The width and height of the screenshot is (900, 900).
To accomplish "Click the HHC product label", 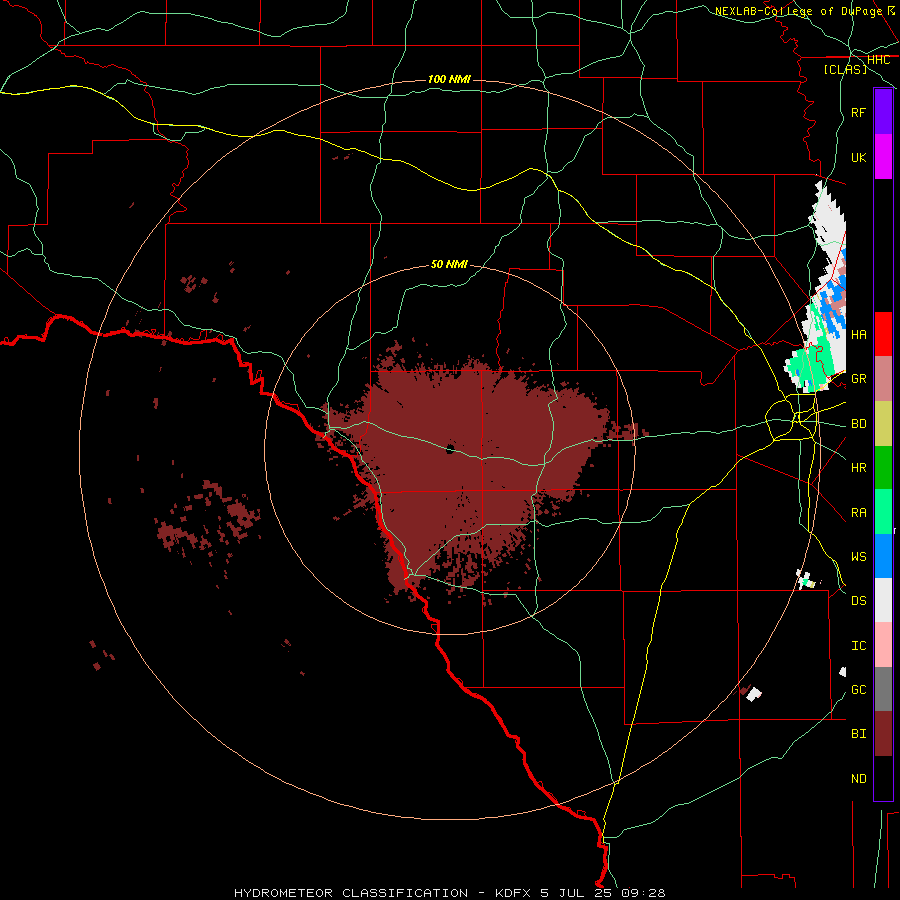I will pos(878,60).
